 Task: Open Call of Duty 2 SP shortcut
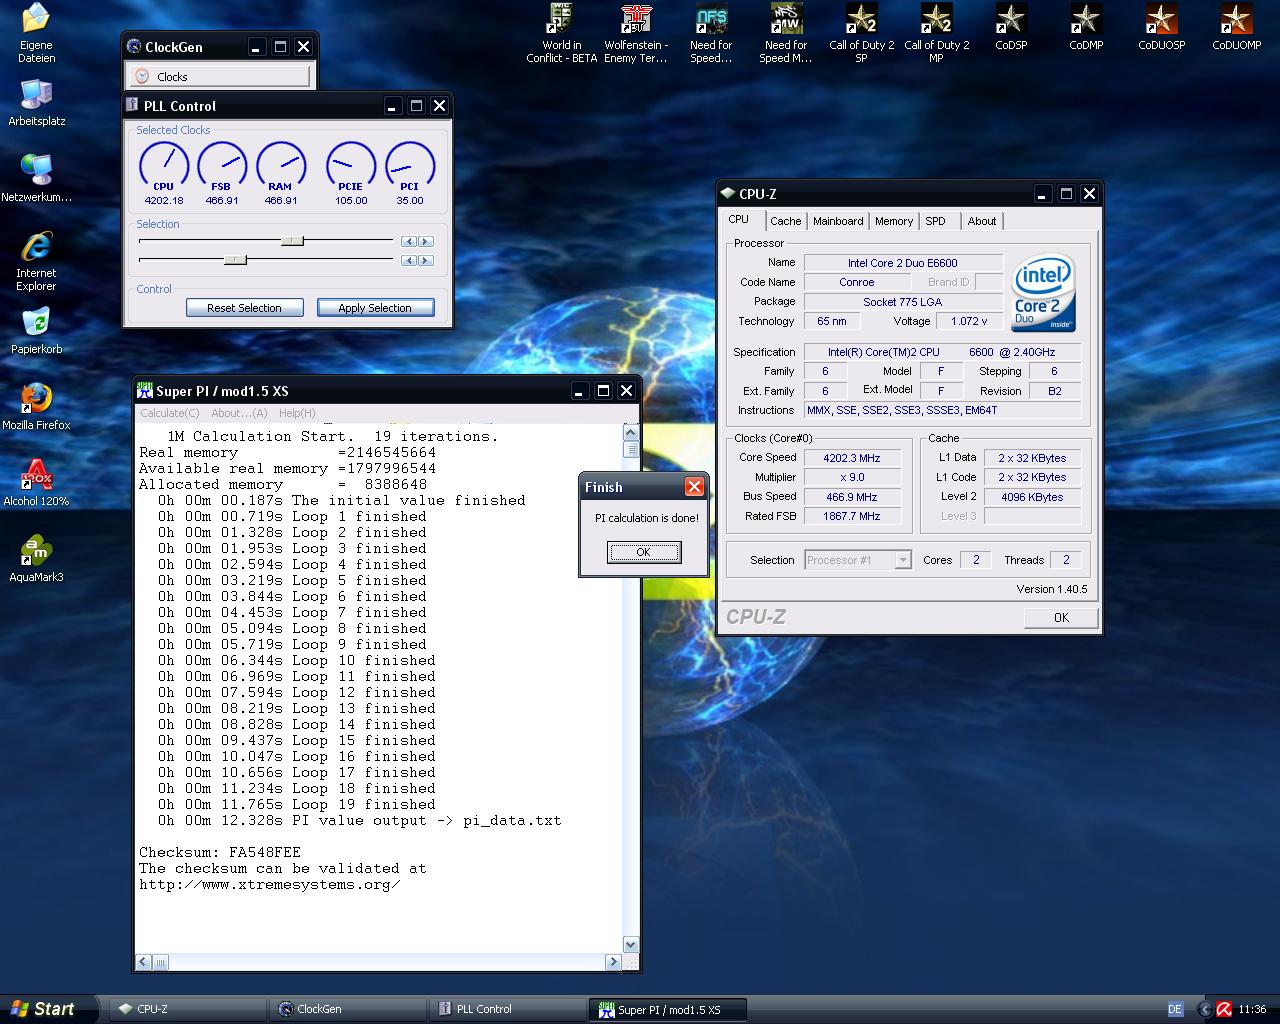pyautogui.click(x=861, y=33)
